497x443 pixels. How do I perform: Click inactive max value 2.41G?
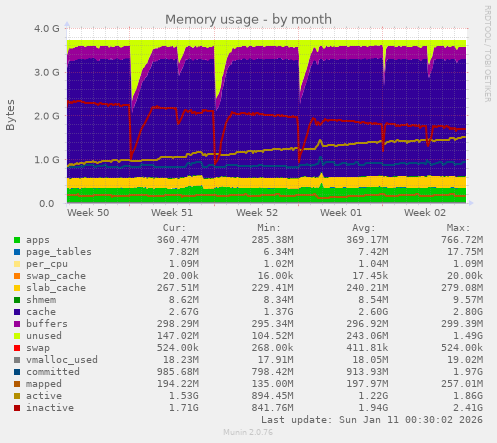point(468,408)
